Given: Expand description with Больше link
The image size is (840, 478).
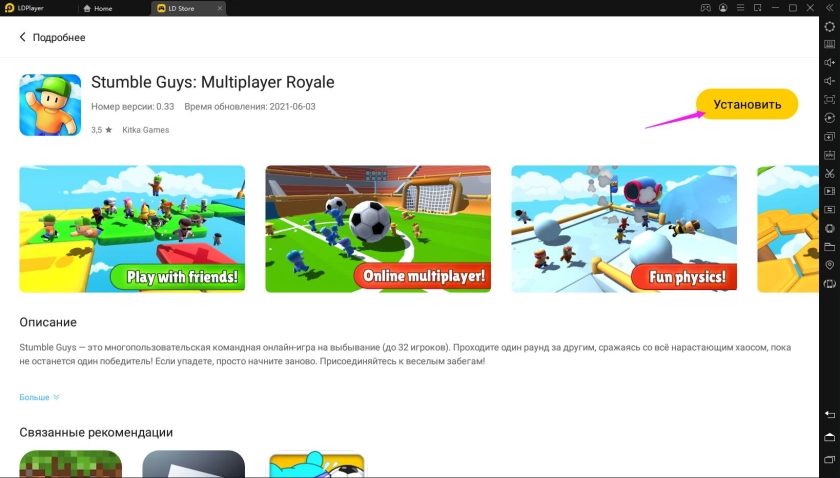Looking at the screenshot, I should [39, 397].
